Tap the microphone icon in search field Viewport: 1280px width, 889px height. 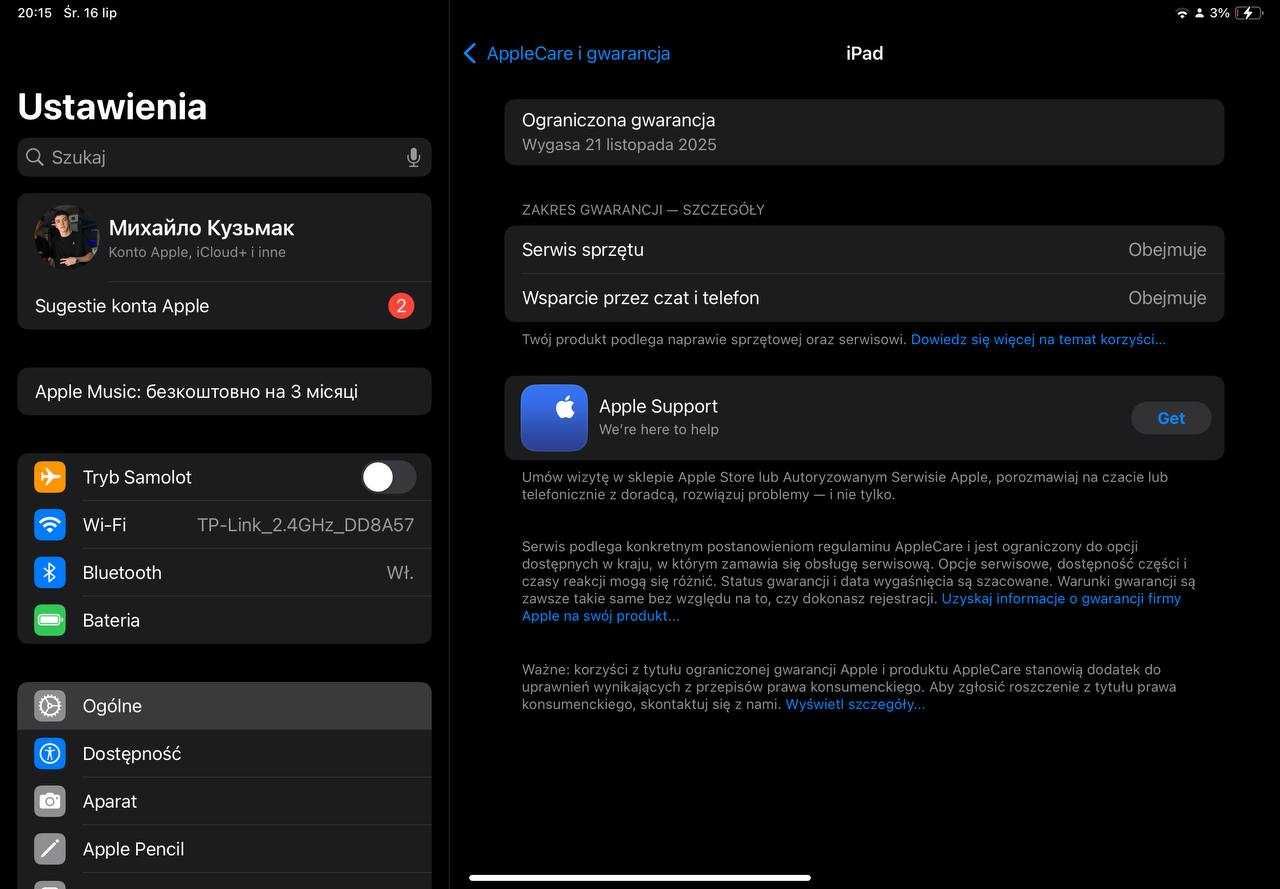click(x=413, y=157)
